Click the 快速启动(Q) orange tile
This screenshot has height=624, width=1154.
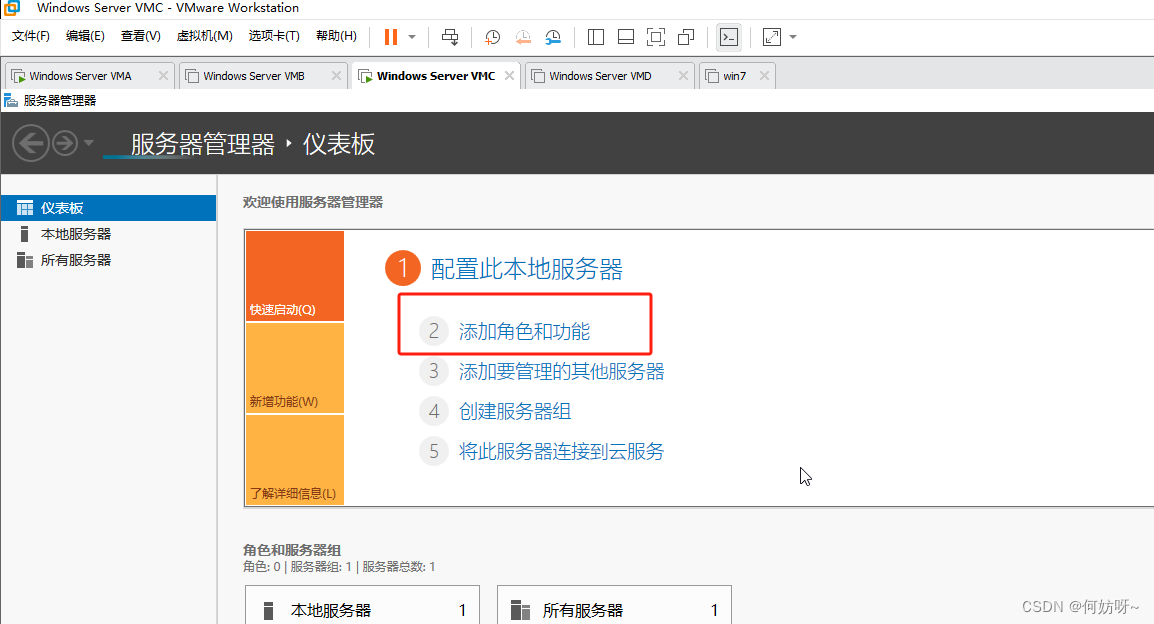[294, 277]
